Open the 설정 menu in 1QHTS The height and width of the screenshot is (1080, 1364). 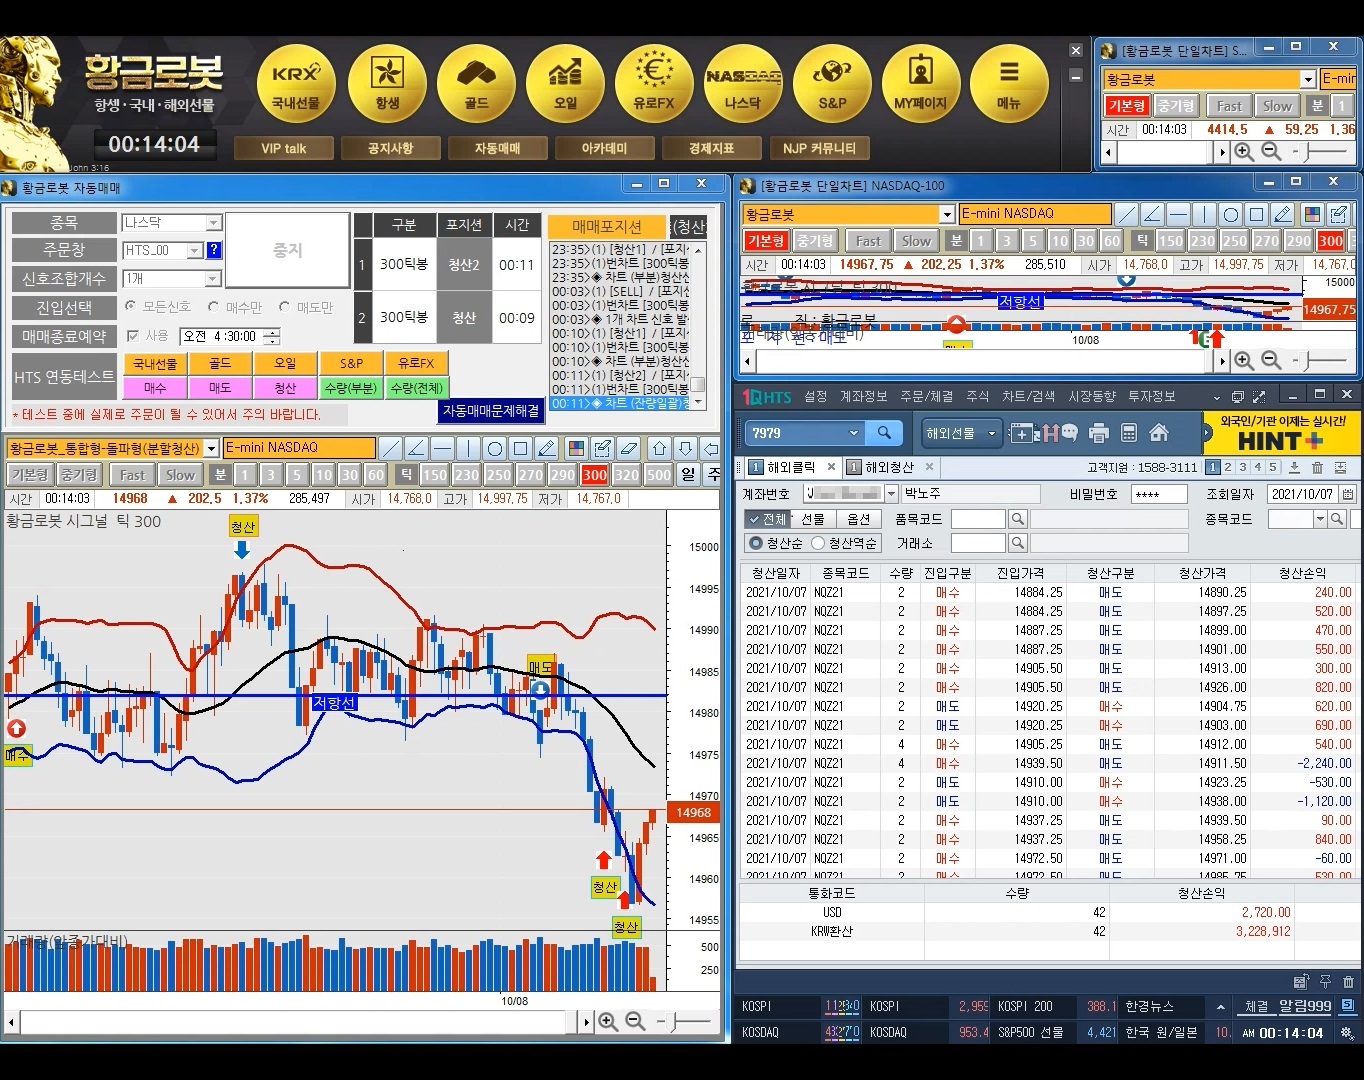(816, 397)
